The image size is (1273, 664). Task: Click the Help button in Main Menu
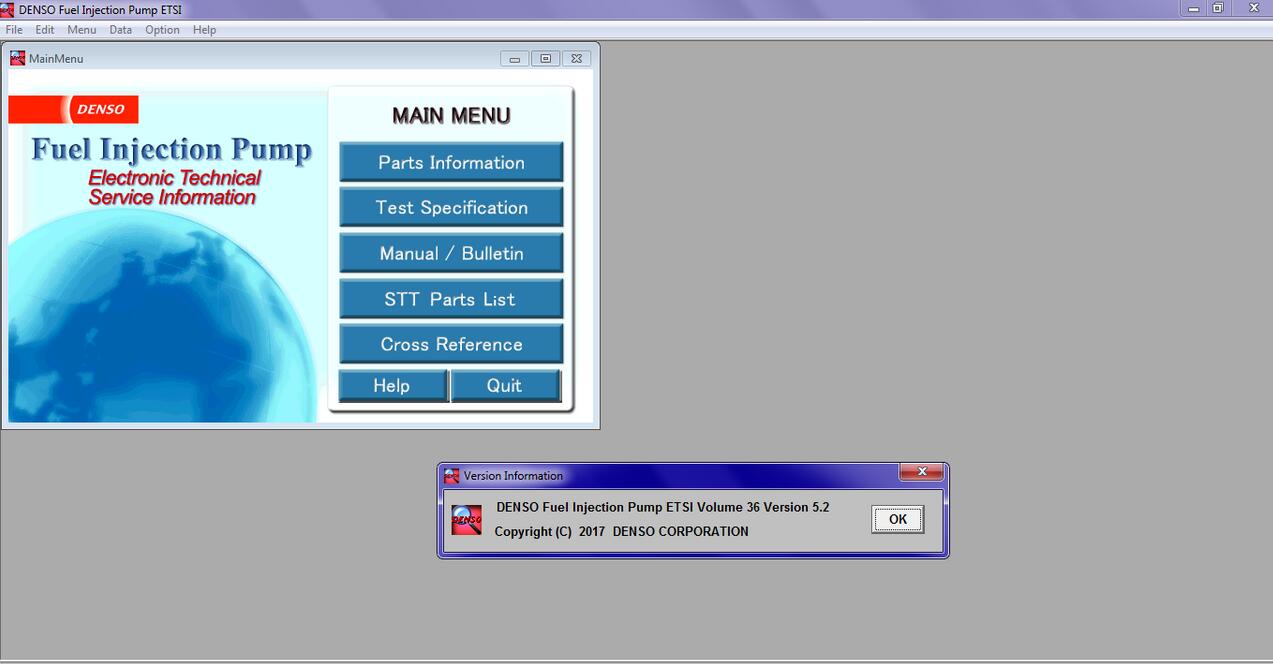pyautogui.click(x=392, y=386)
